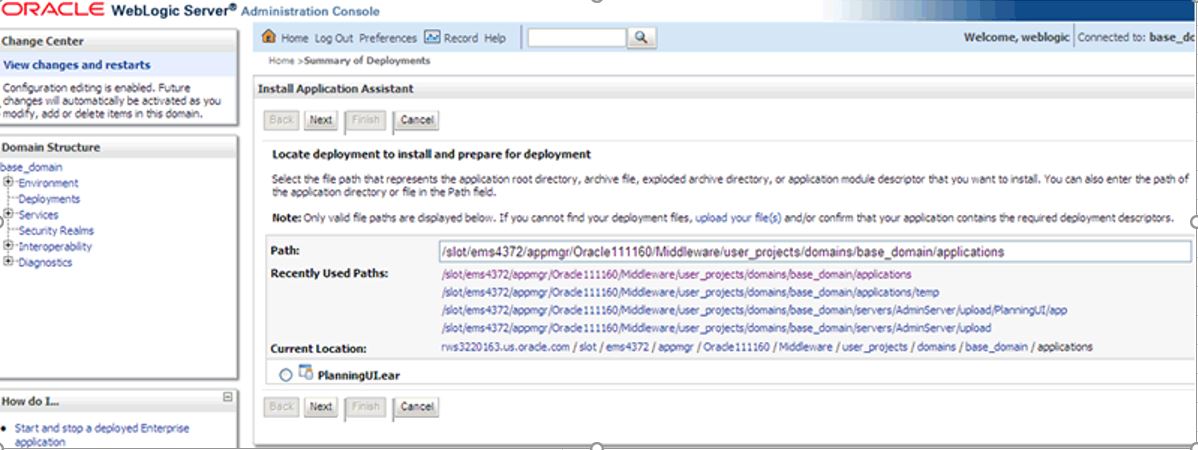This screenshot has width=1198, height=450.
Task: Click Middleware in Current Location path
Action: point(805,347)
